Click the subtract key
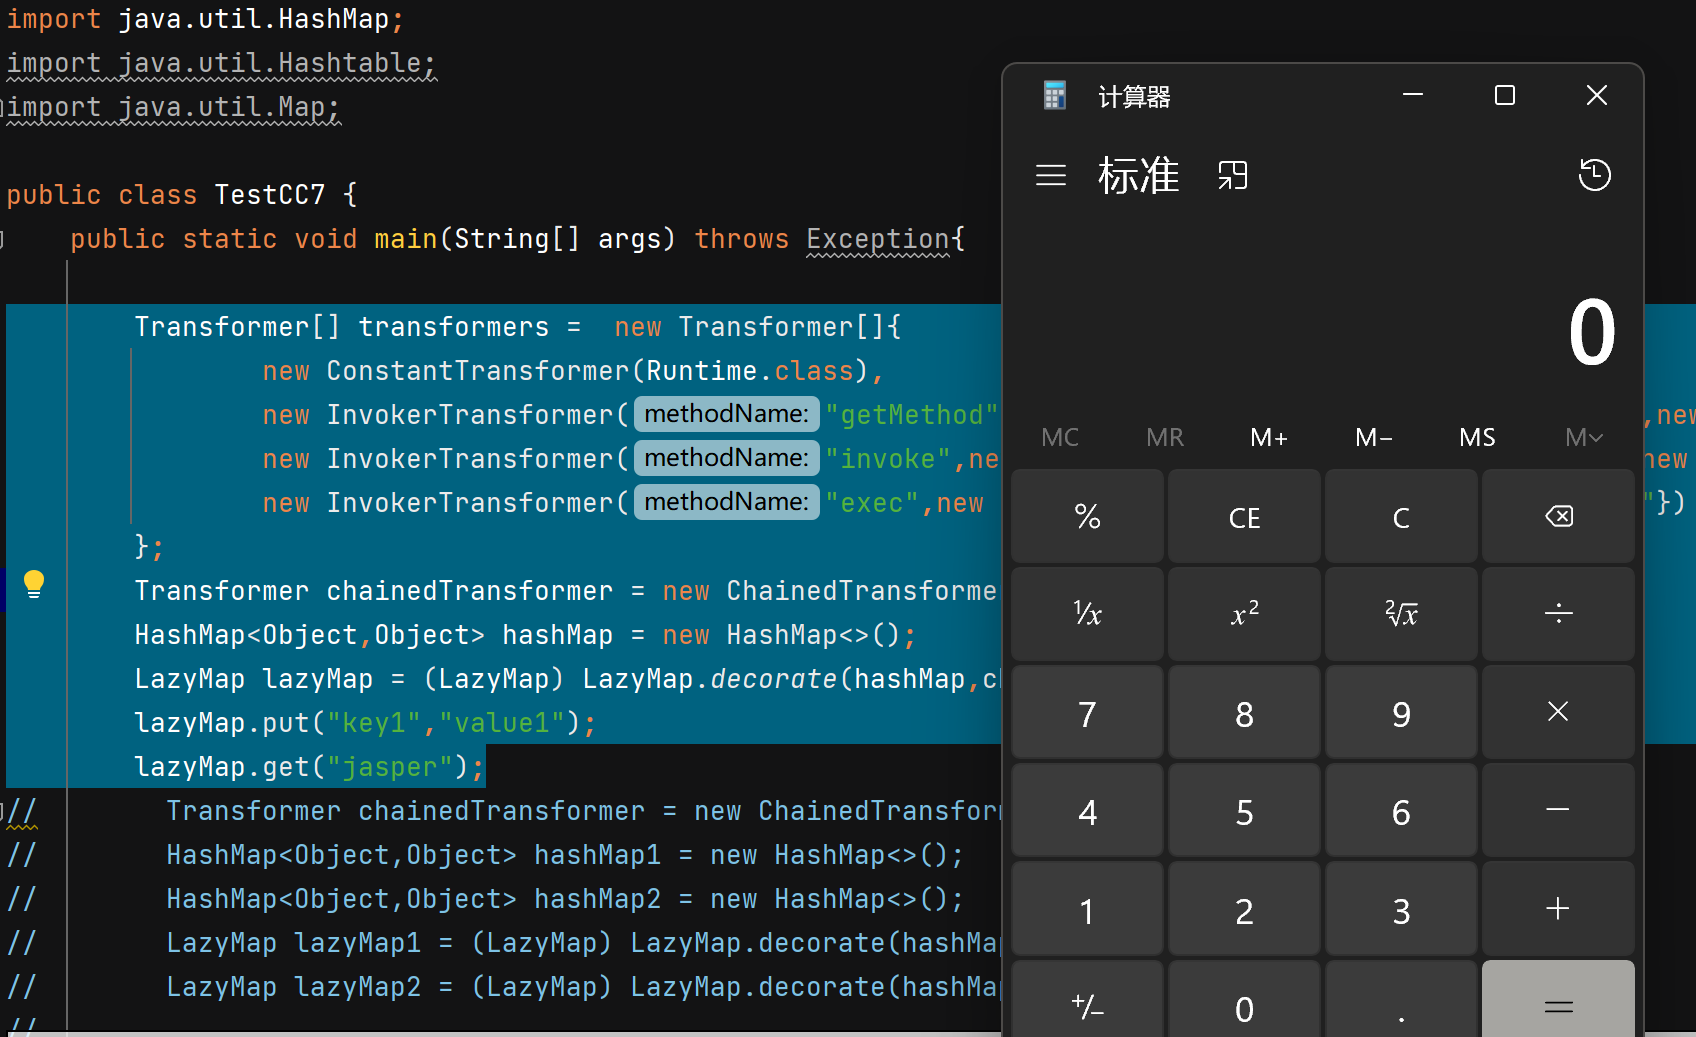The width and height of the screenshot is (1696, 1037). 1558,810
